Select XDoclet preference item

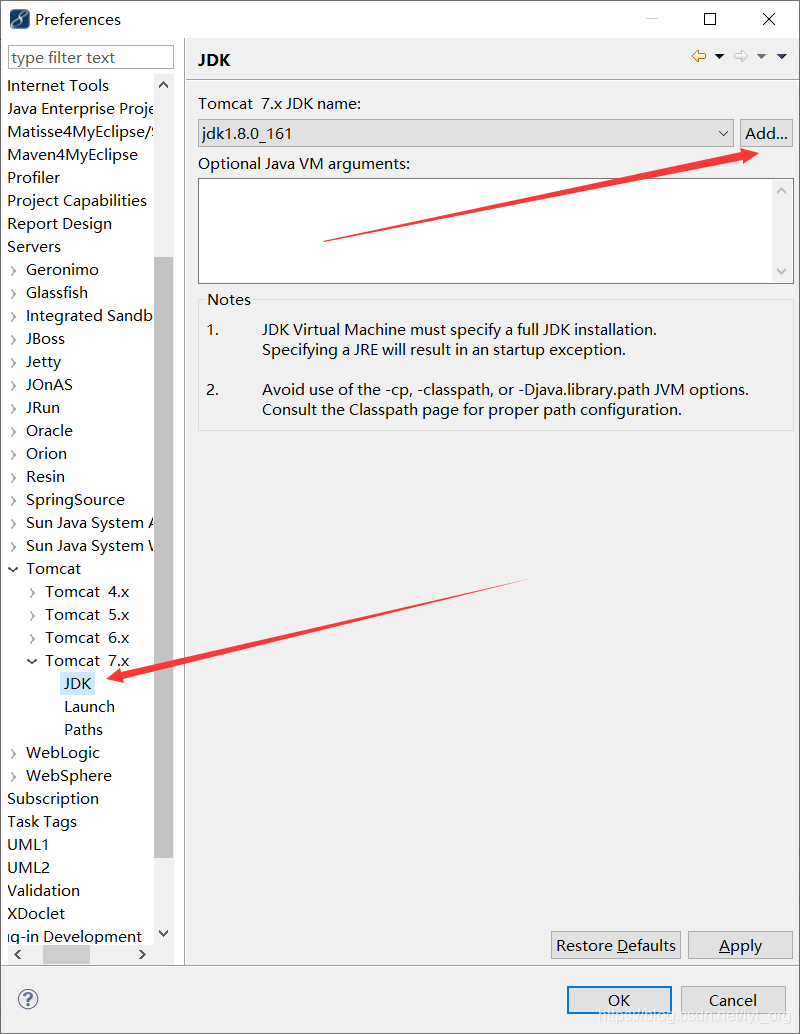tap(36, 914)
